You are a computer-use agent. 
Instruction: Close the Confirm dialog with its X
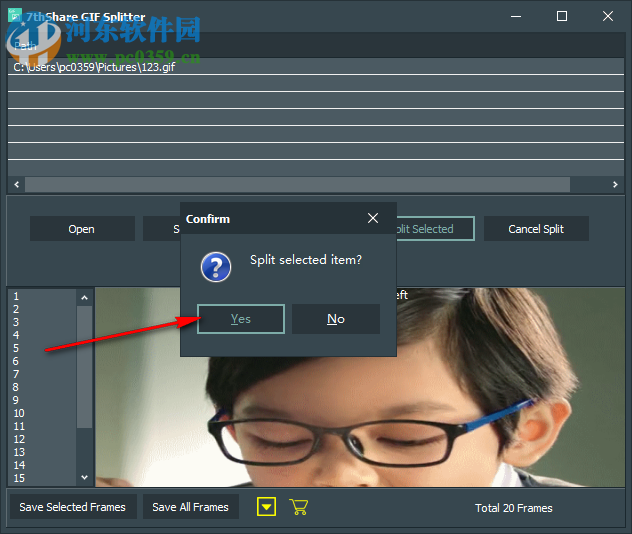pos(373,218)
